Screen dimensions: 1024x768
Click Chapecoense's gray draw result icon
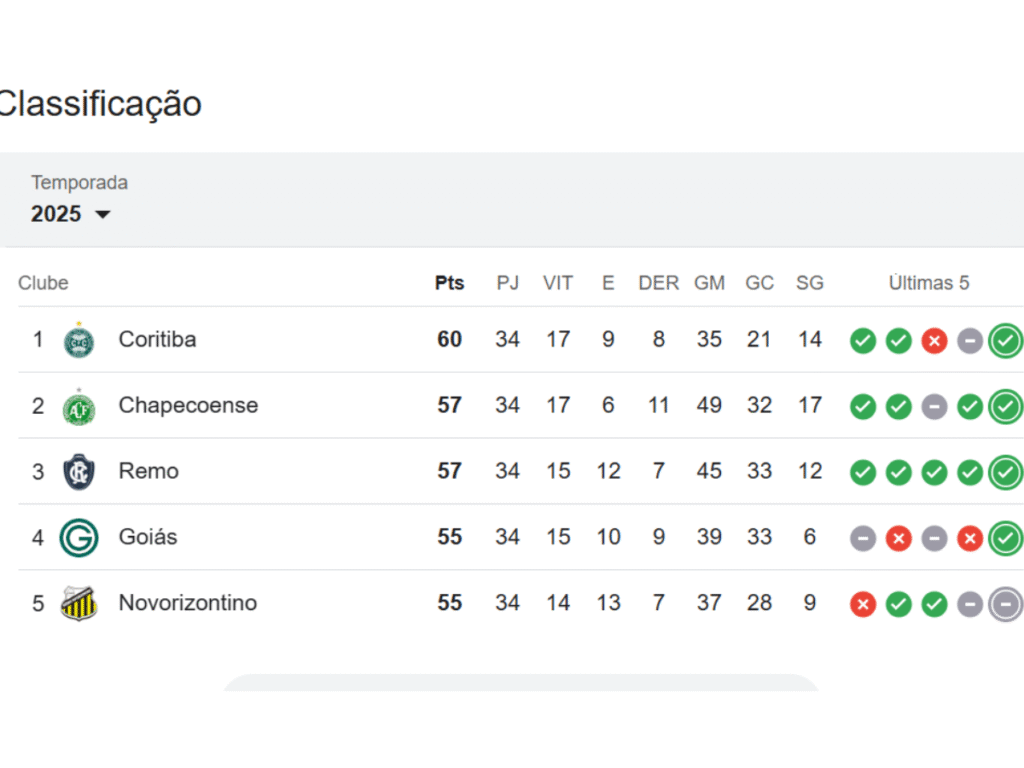tap(934, 407)
